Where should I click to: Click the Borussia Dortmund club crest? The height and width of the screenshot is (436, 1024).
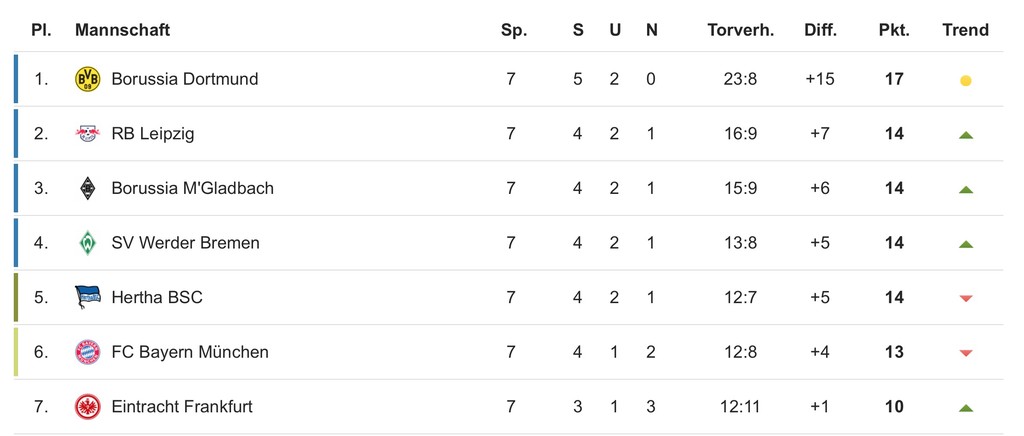coord(88,79)
